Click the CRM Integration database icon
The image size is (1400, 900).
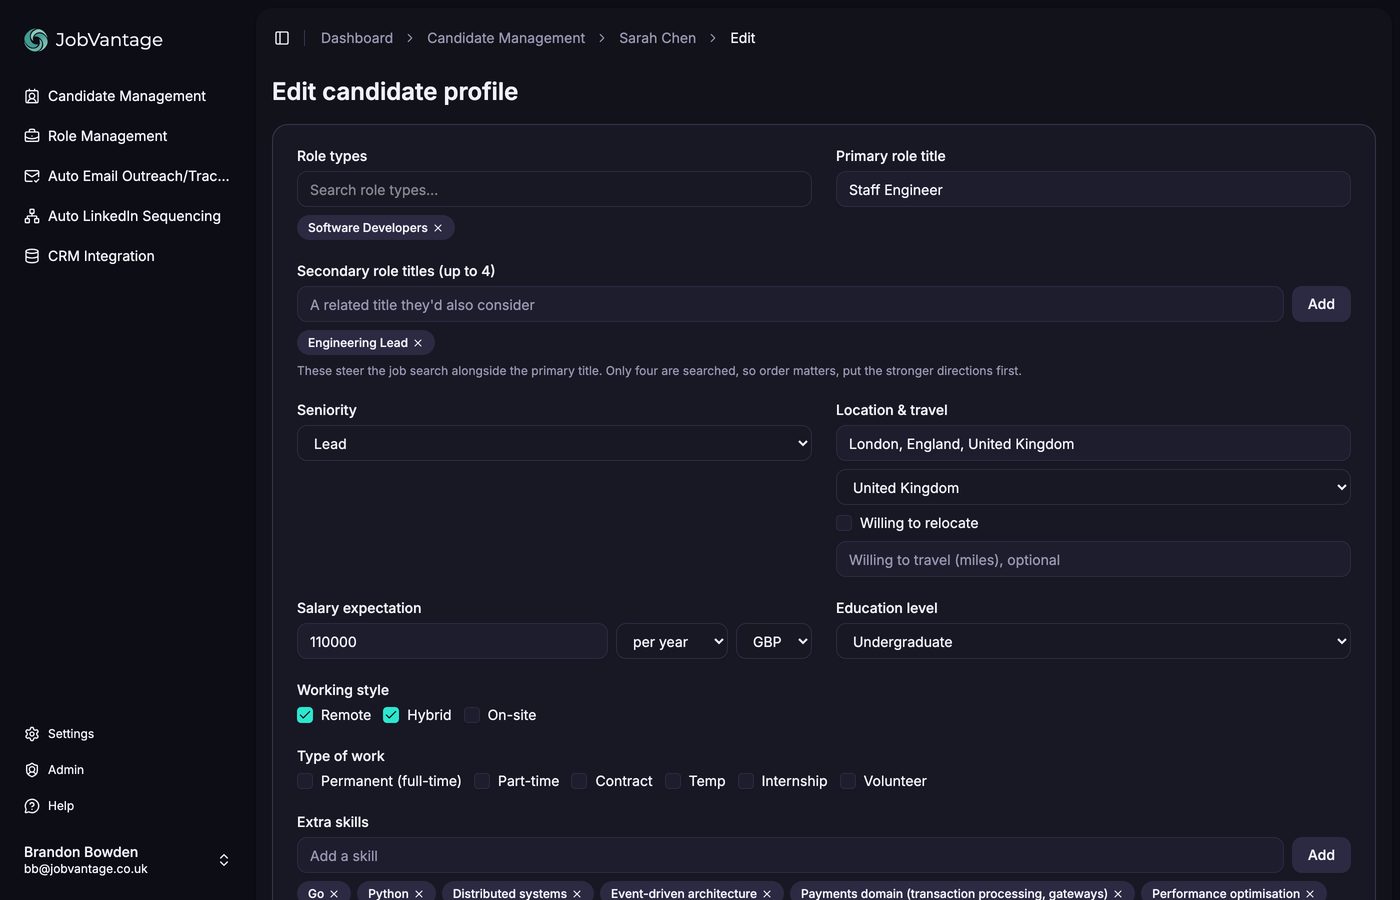(32, 256)
